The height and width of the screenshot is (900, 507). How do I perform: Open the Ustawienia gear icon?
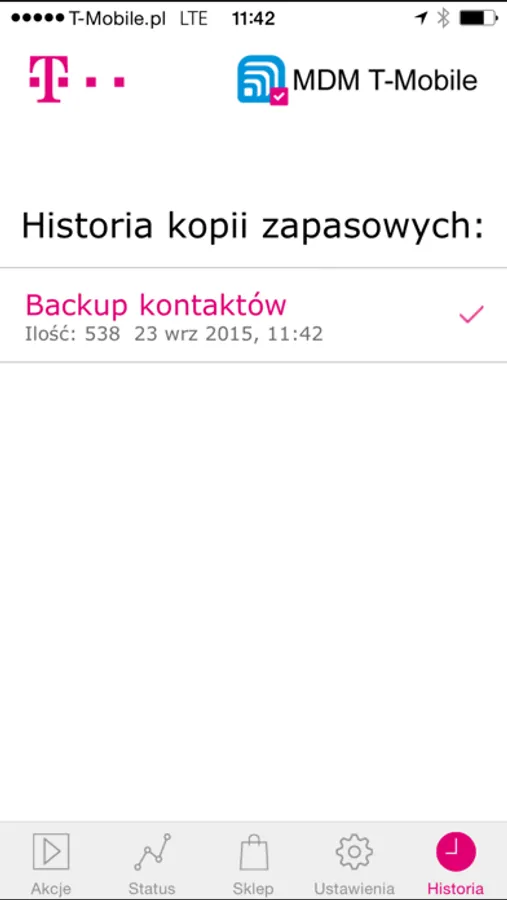(x=354, y=852)
